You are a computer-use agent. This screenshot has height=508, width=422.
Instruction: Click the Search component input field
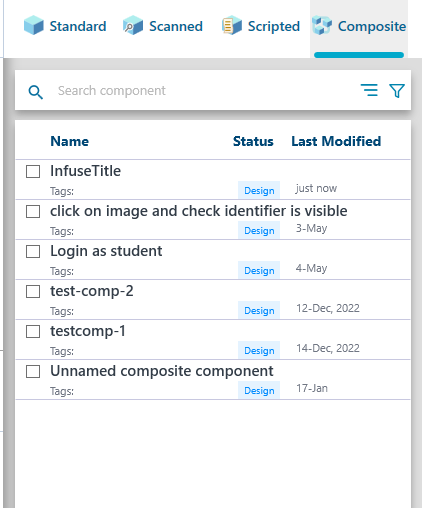point(203,91)
